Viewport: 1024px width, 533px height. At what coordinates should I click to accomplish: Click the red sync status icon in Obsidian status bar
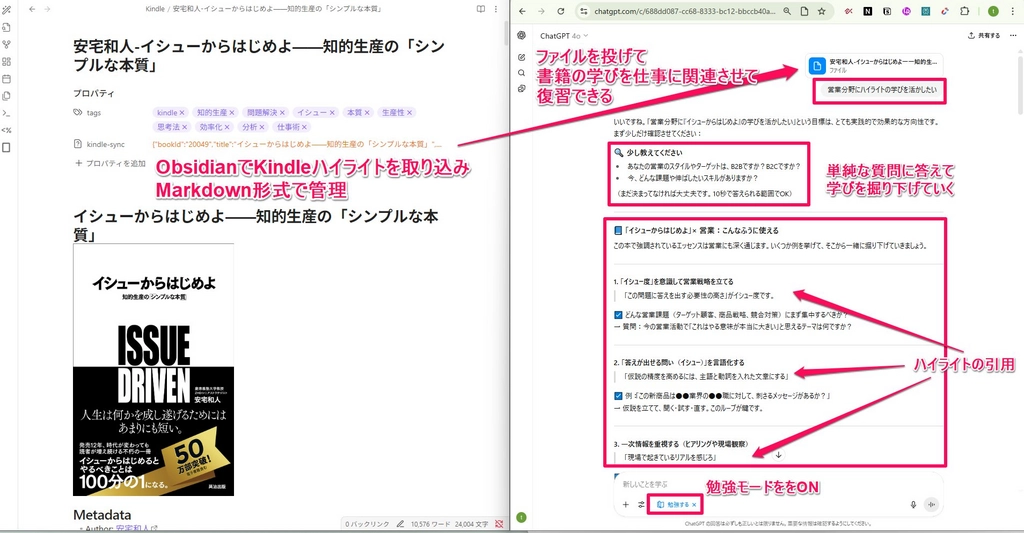point(499,524)
